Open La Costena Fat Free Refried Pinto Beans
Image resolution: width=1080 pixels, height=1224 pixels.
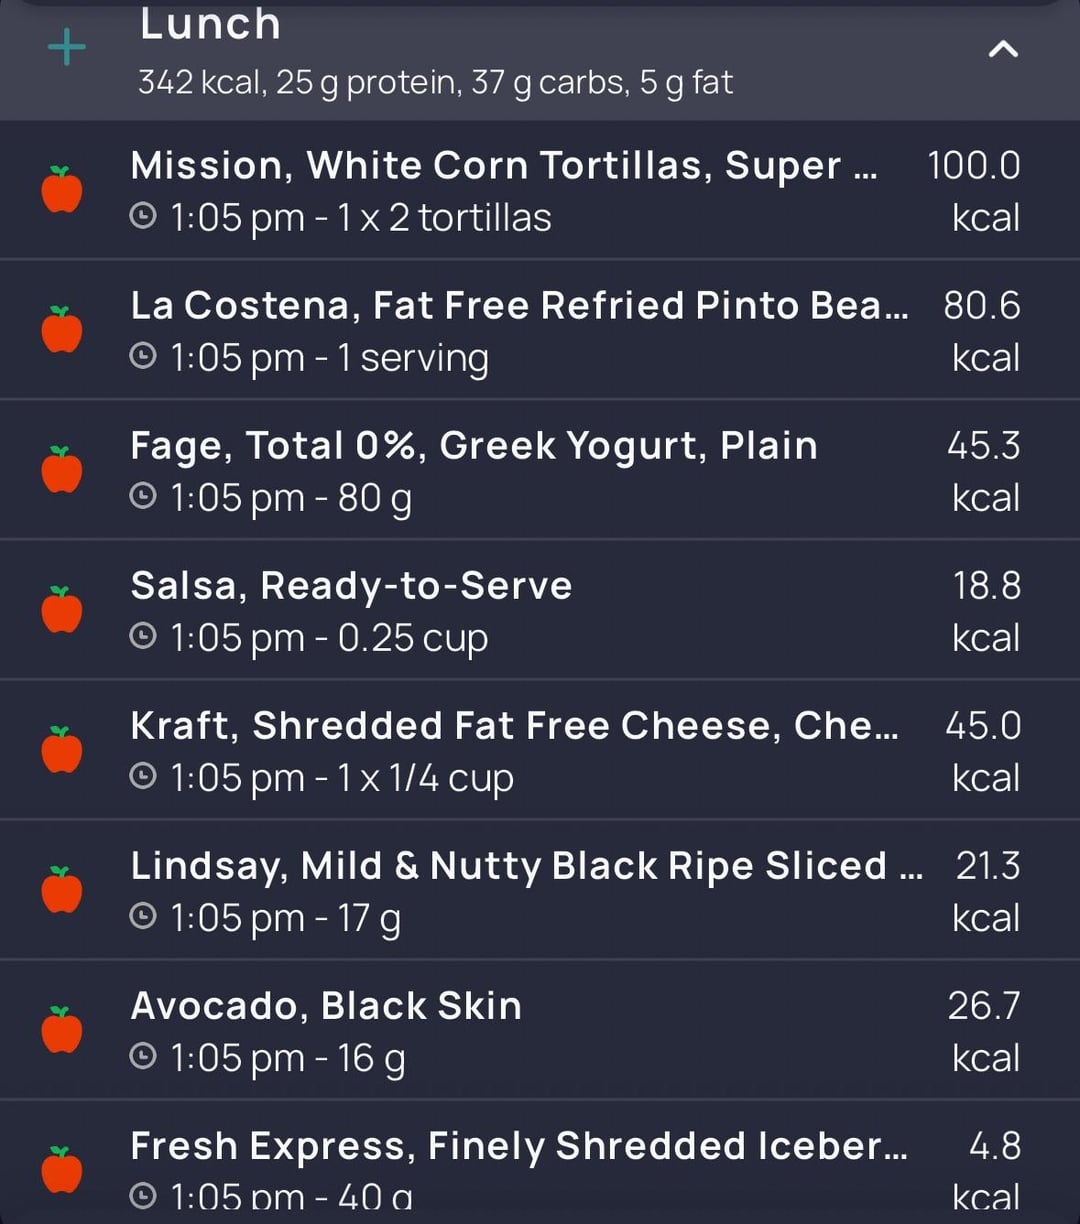[540, 330]
